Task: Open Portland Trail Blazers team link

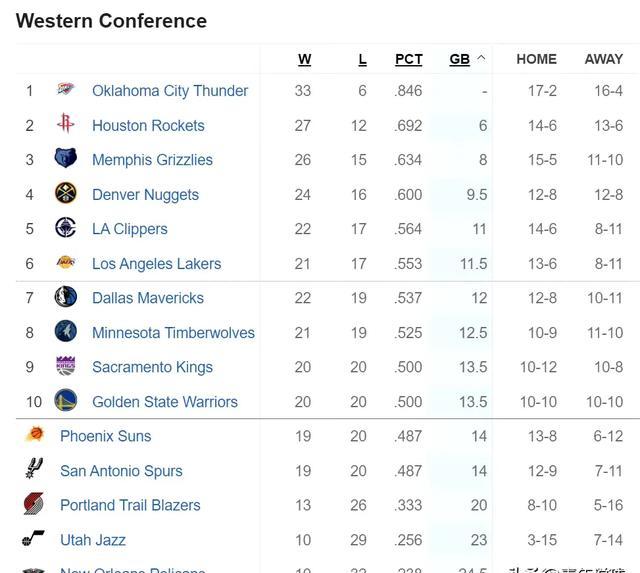Action: click(130, 505)
